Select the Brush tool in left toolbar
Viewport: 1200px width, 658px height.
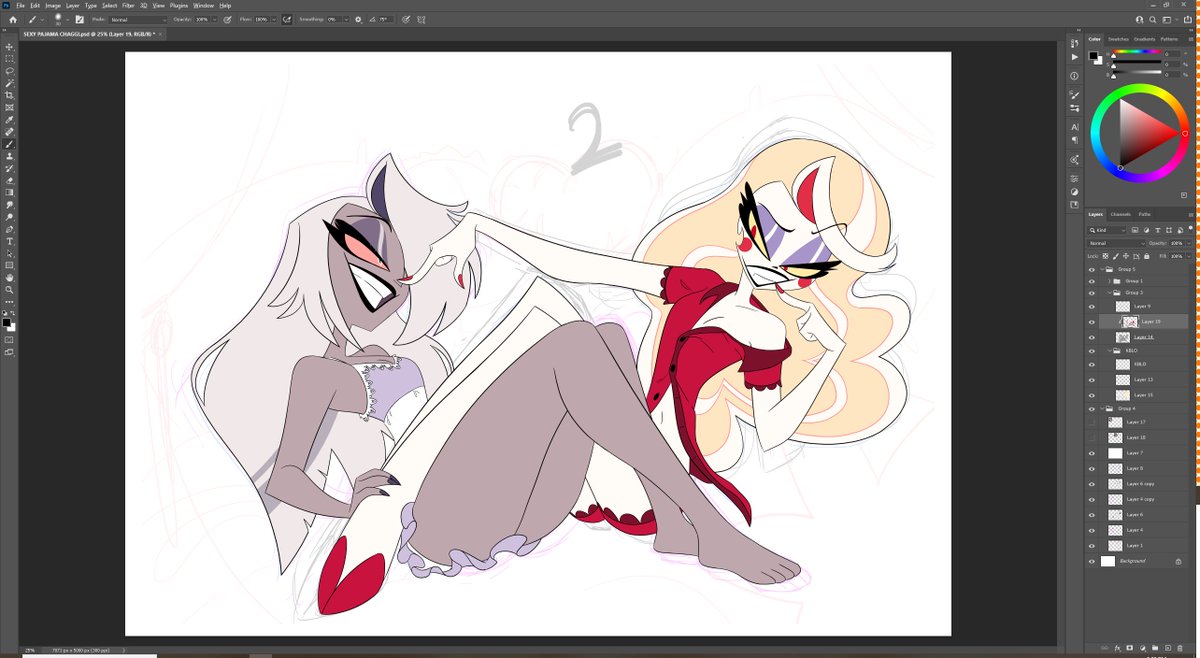(10, 144)
